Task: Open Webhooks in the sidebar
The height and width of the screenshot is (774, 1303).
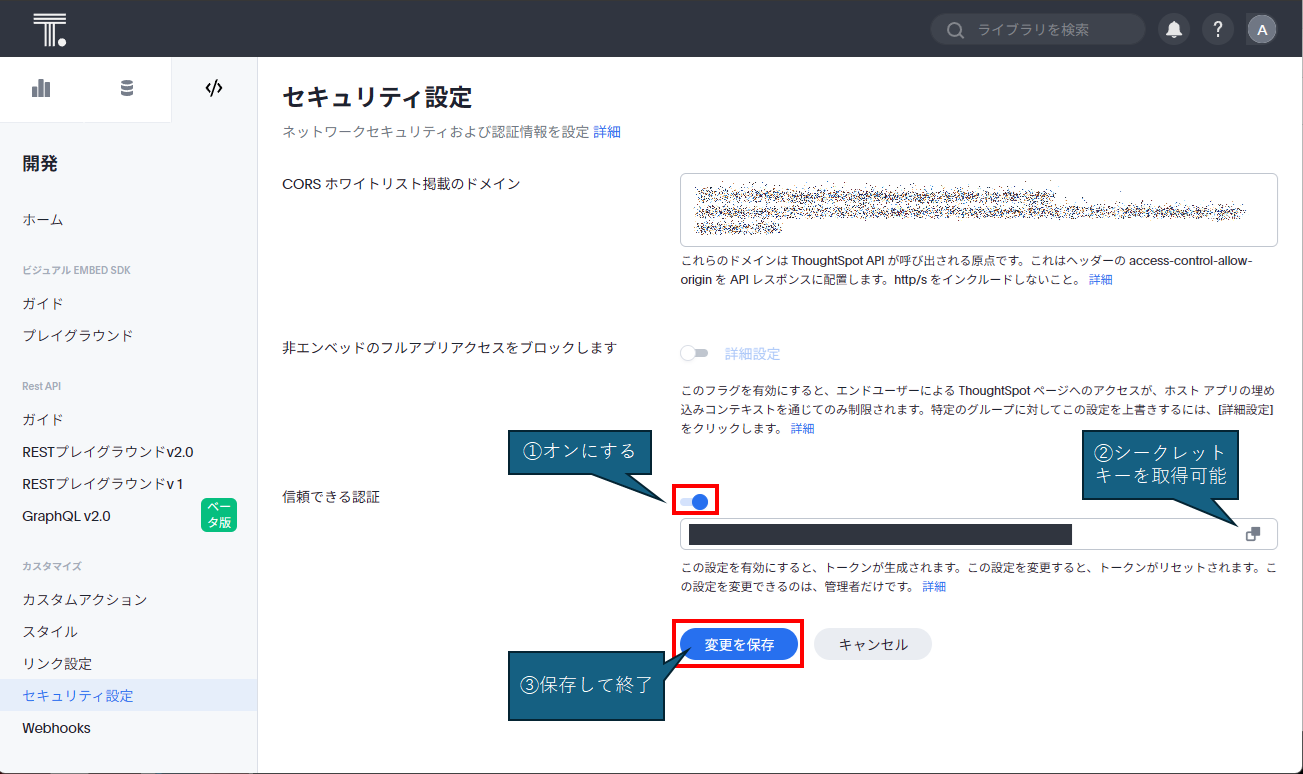Action: pos(57,728)
